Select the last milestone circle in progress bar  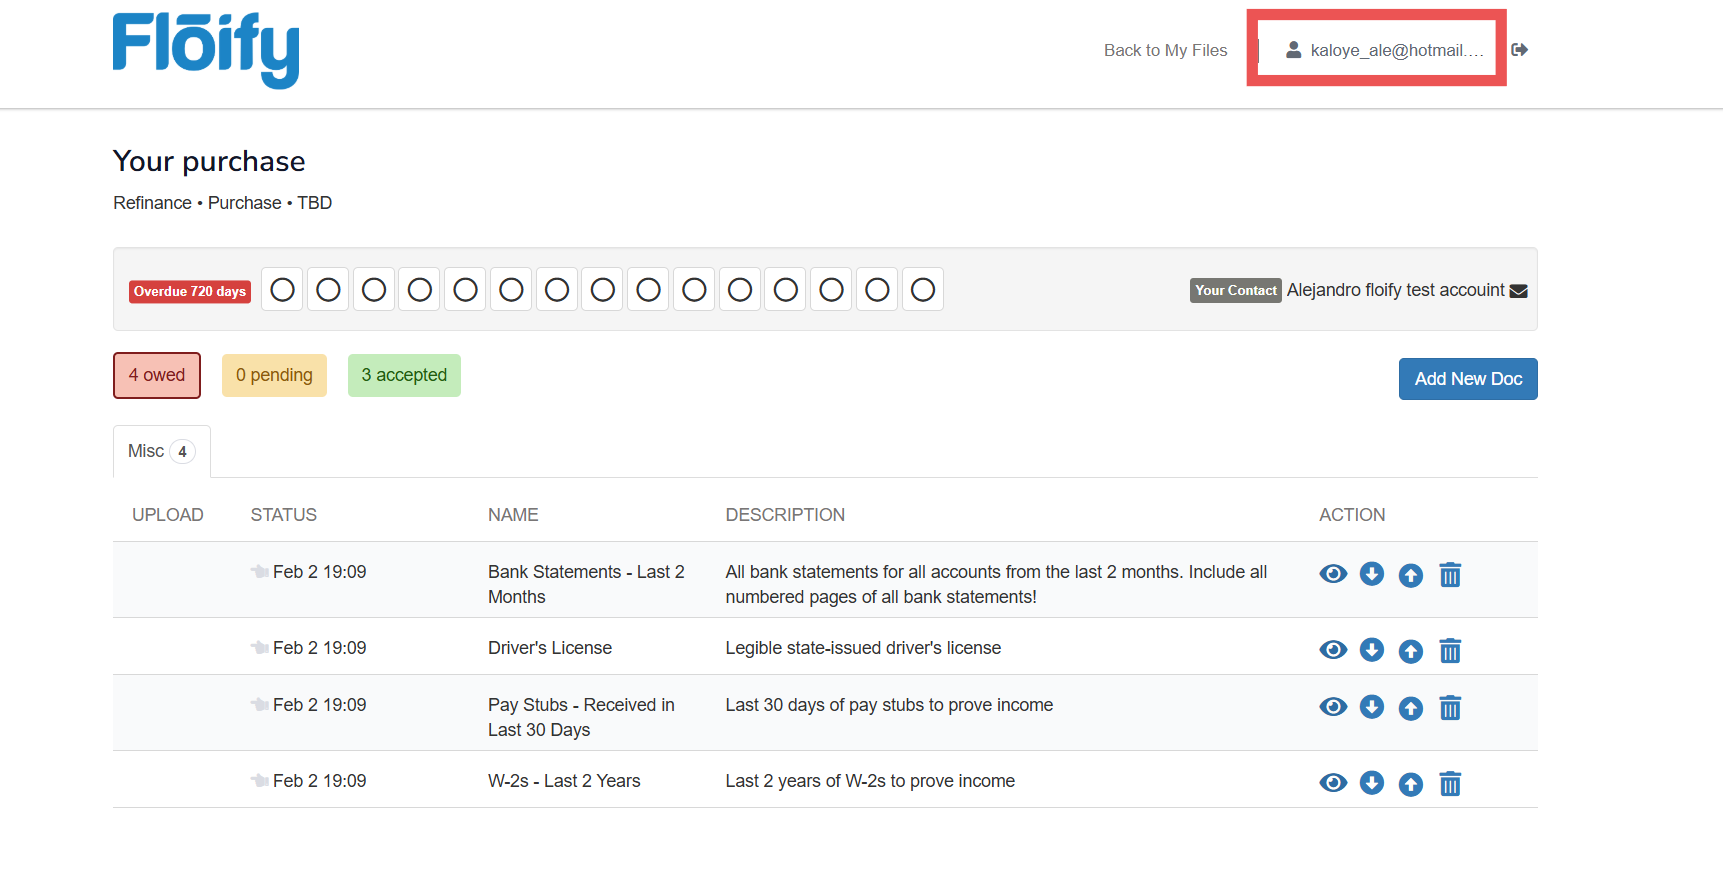(x=922, y=290)
